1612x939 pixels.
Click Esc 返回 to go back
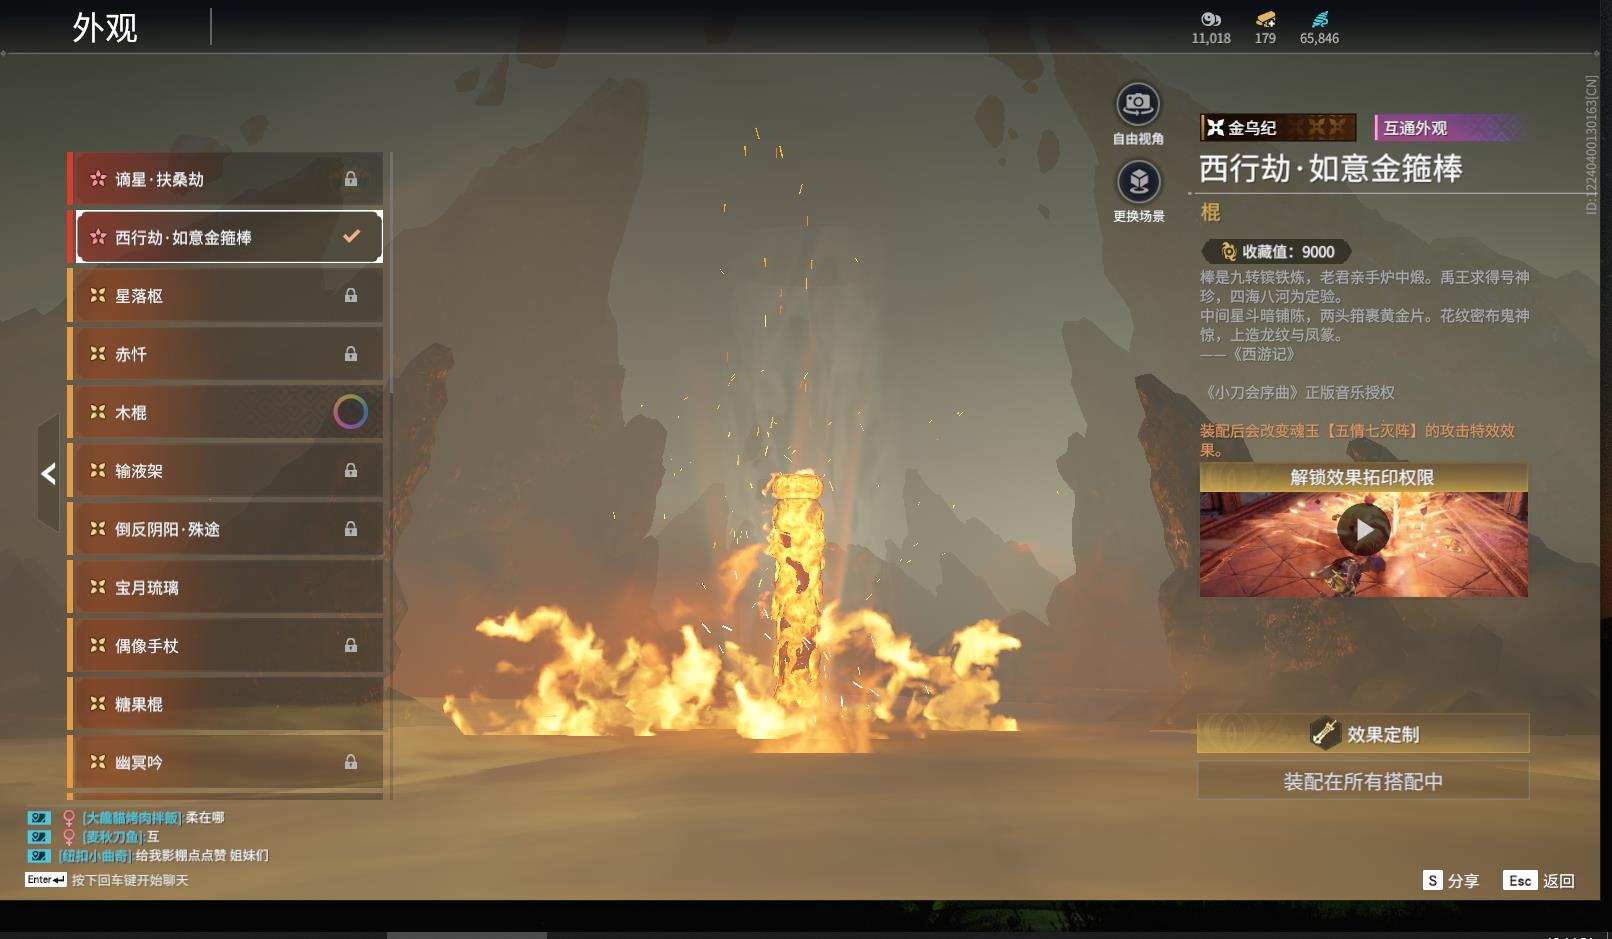click(x=1540, y=880)
